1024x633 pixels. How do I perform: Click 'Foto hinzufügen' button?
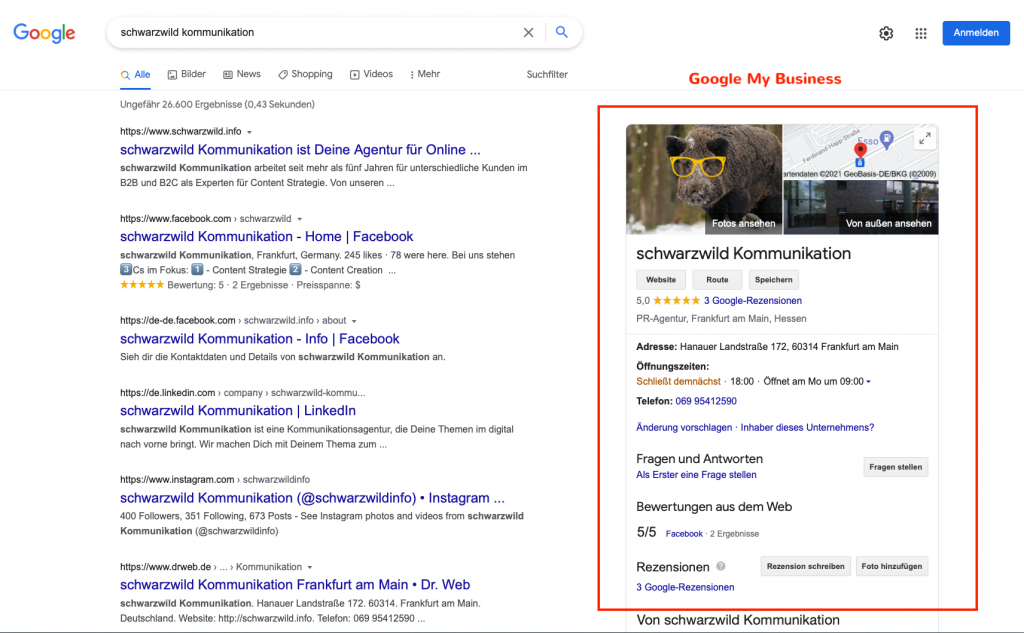[x=891, y=566]
